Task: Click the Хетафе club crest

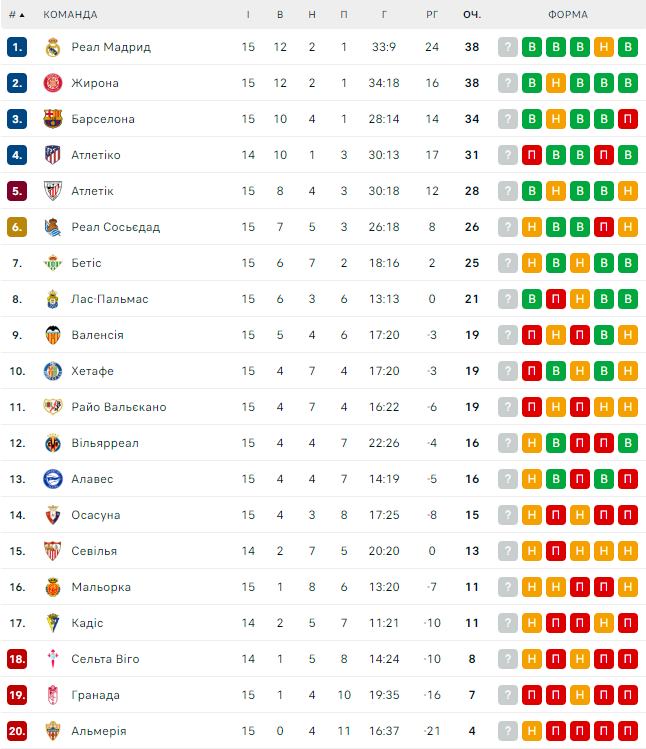Action: click(x=53, y=371)
